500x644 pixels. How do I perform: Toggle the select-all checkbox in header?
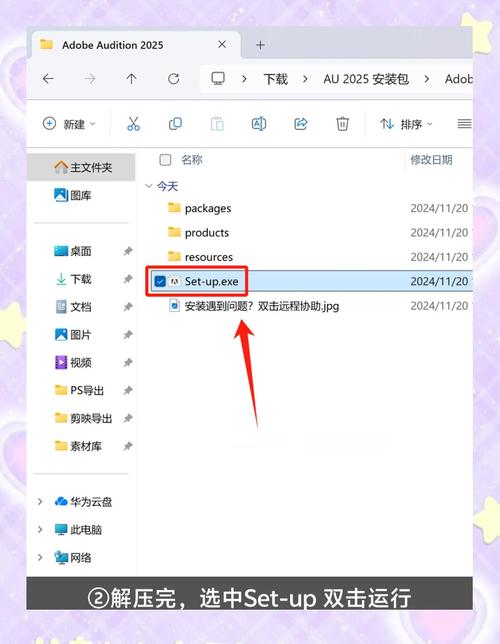click(165, 160)
